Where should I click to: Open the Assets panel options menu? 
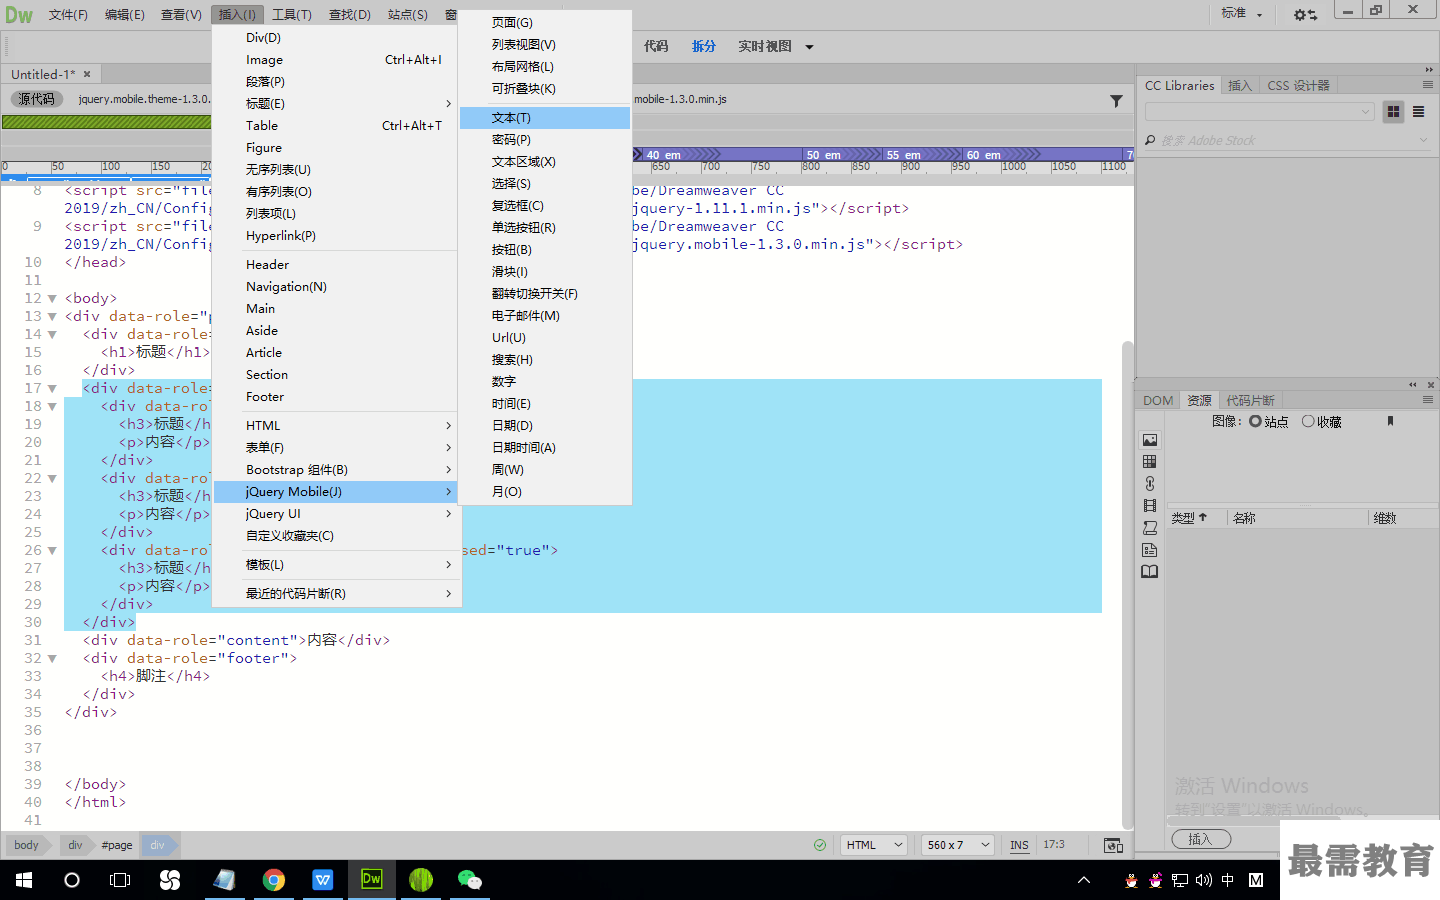pyautogui.click(x=1428, y=399)
